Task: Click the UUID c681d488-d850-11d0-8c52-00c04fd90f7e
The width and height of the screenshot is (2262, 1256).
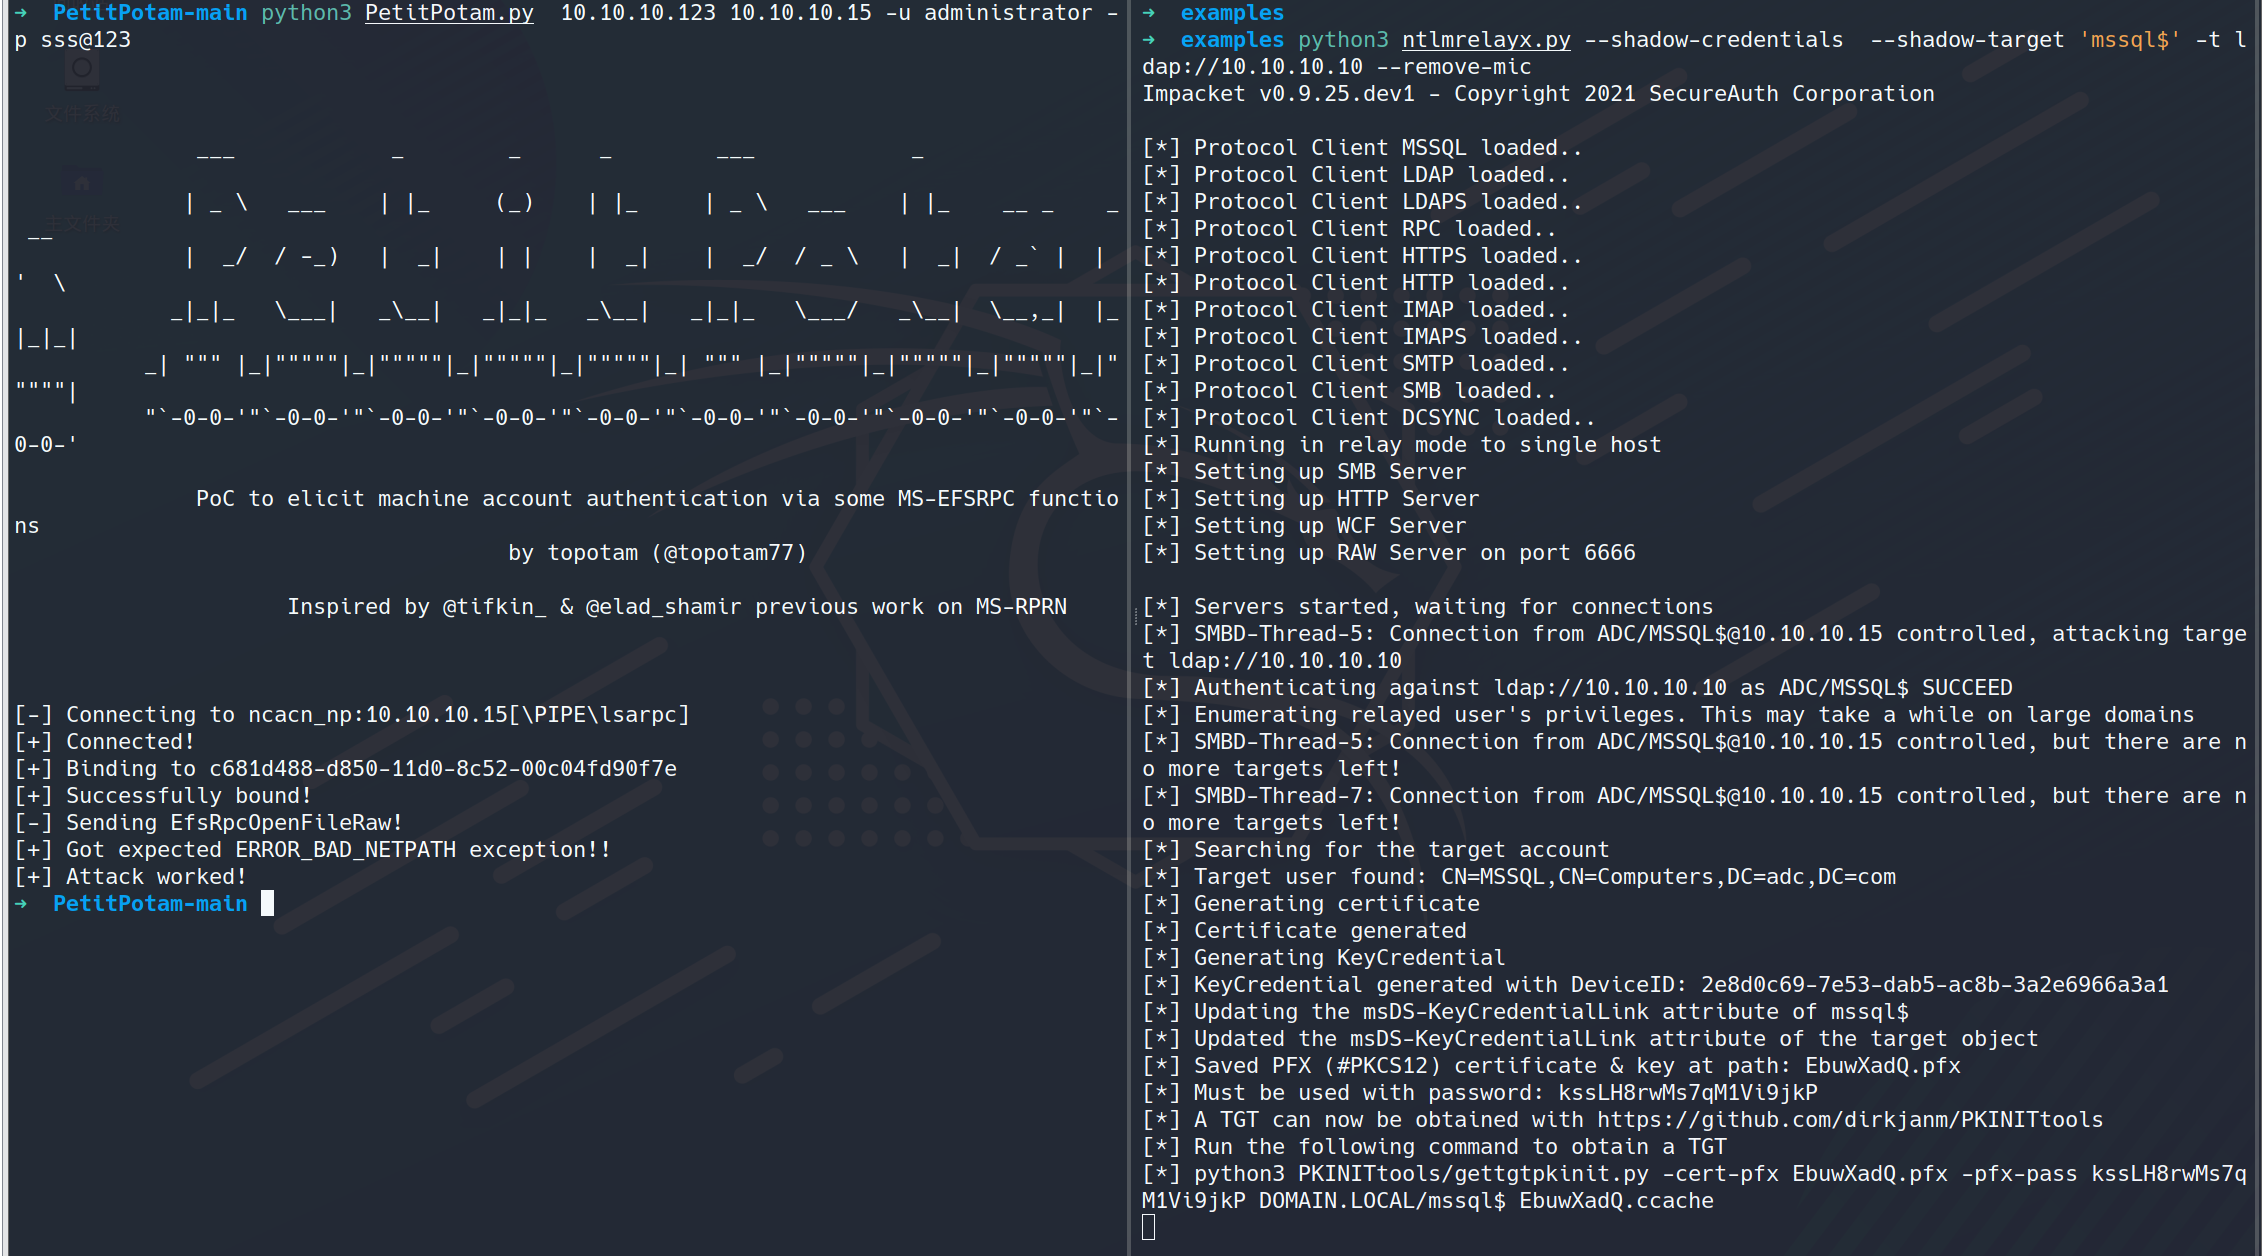Action: click(x=443, y=769)
